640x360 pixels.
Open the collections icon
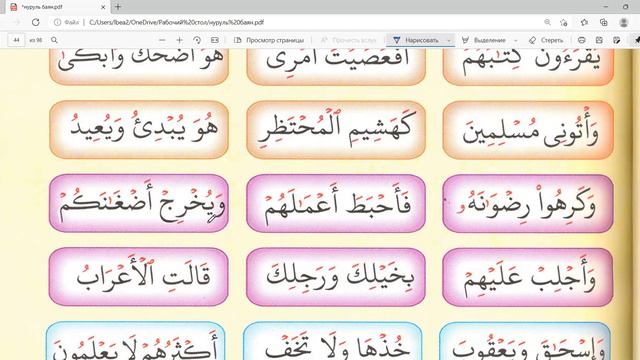coord(604,22)
